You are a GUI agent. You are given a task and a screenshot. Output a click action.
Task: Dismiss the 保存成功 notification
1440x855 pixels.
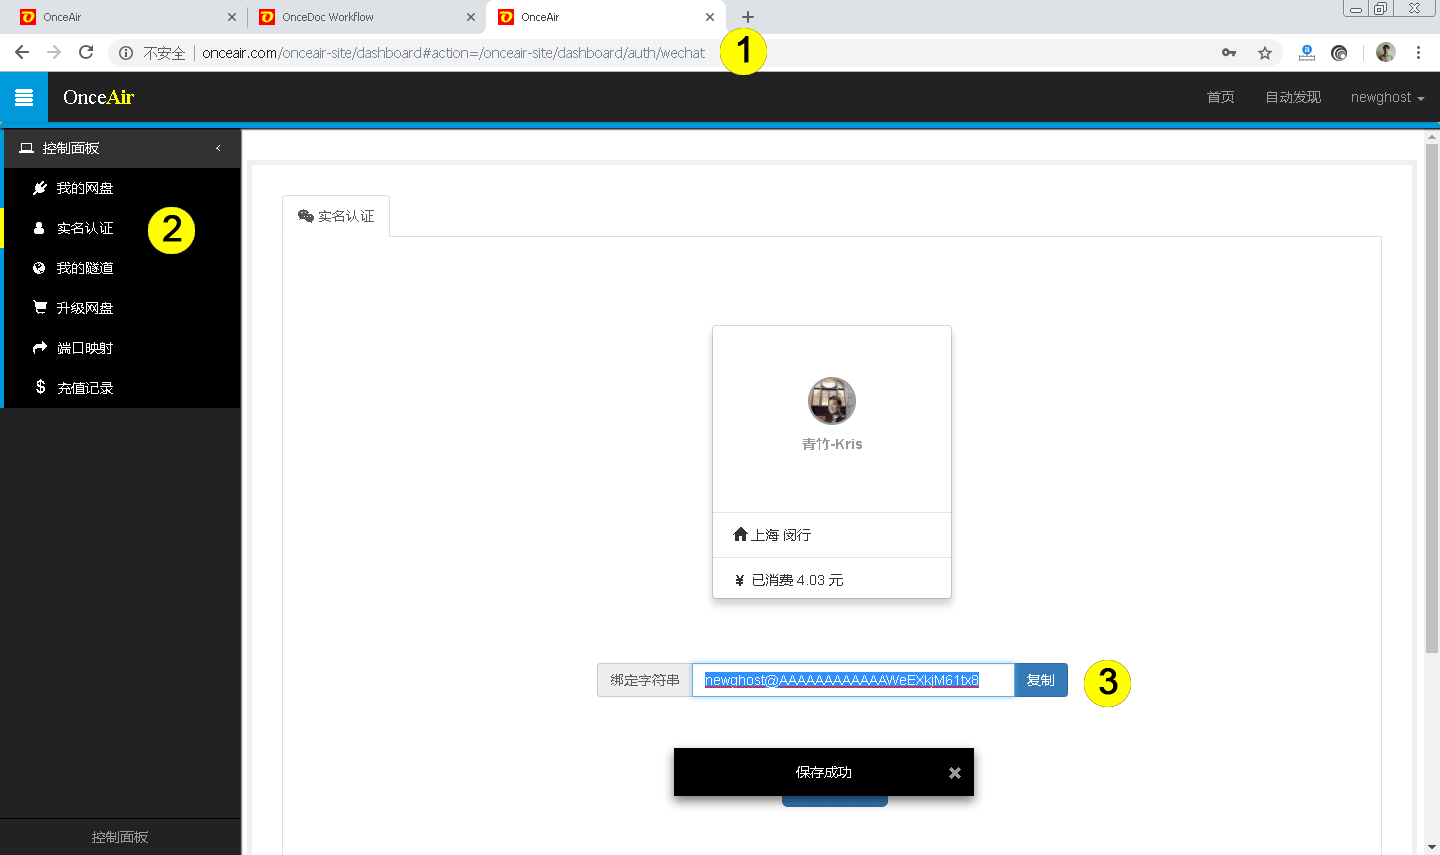[954, 773]
